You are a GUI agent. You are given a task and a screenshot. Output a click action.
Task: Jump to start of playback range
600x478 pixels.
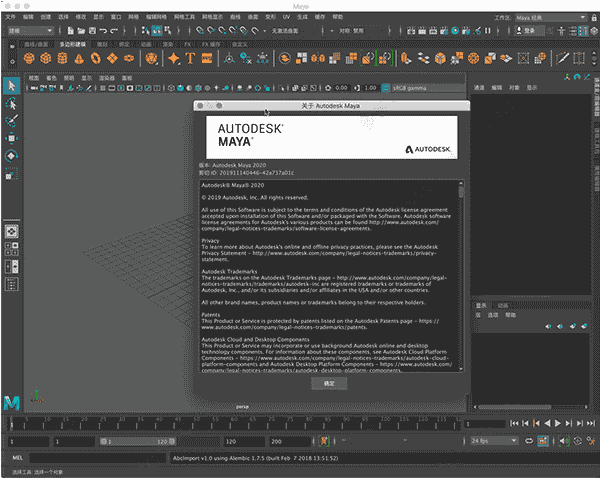point(514,423)
